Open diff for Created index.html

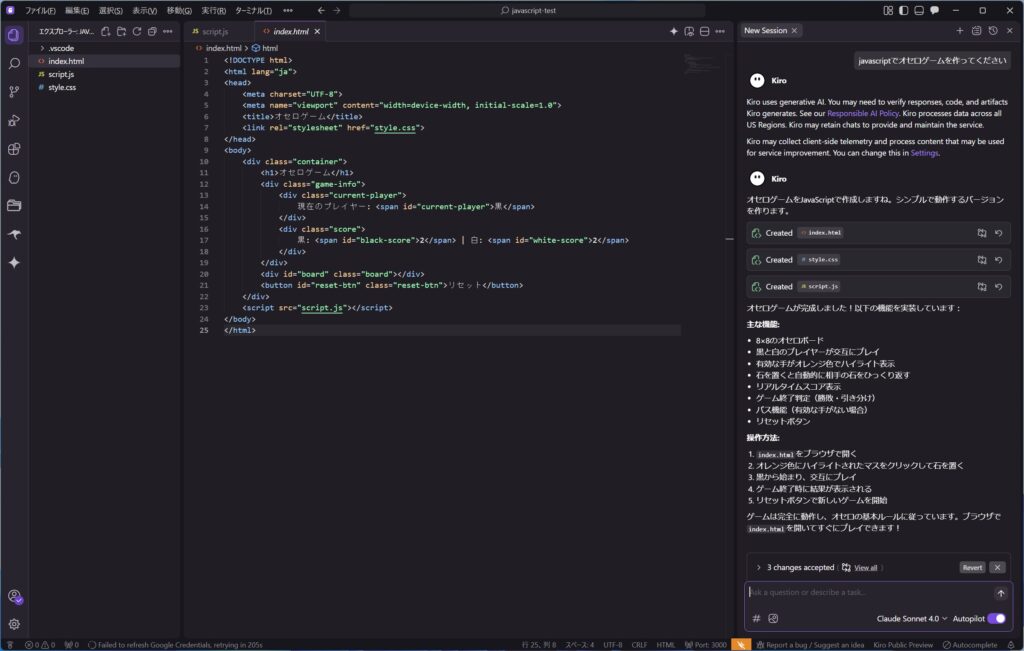982,233
